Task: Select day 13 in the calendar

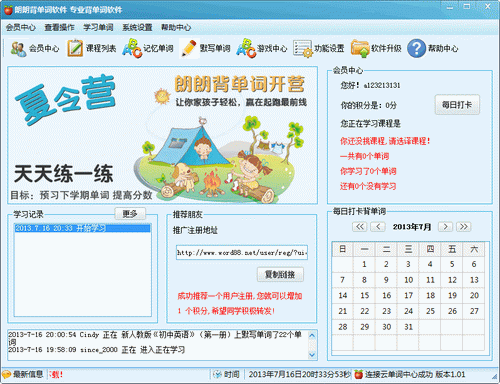Action: click(474, 280)
